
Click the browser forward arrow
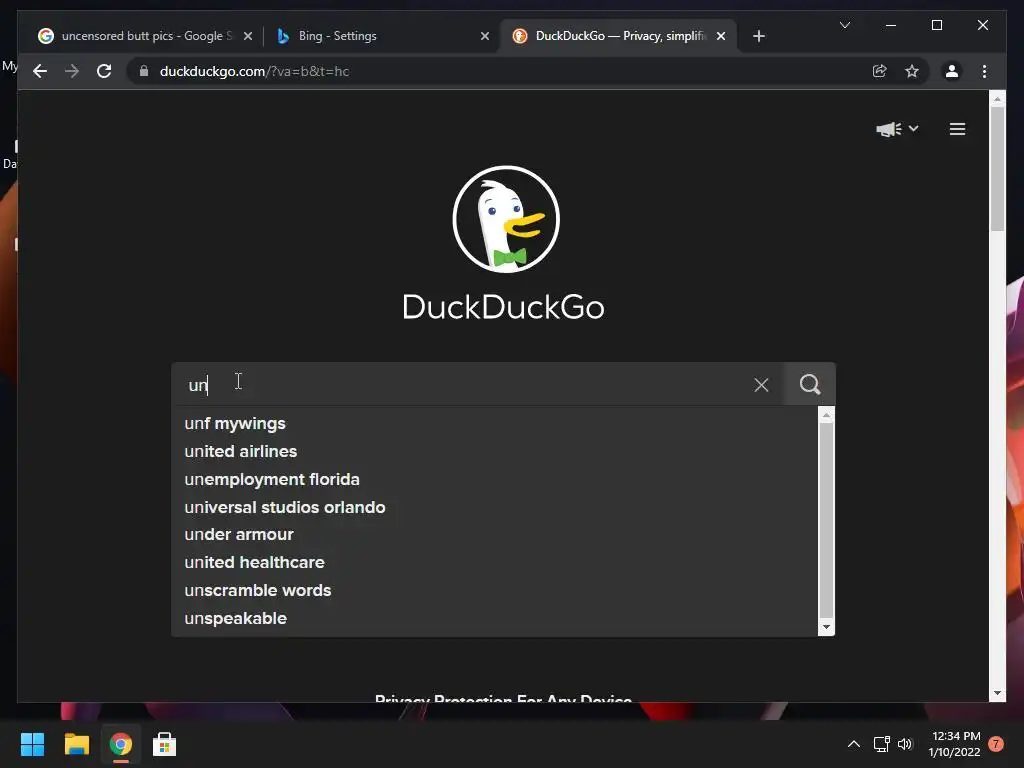(x=72, y=71)
